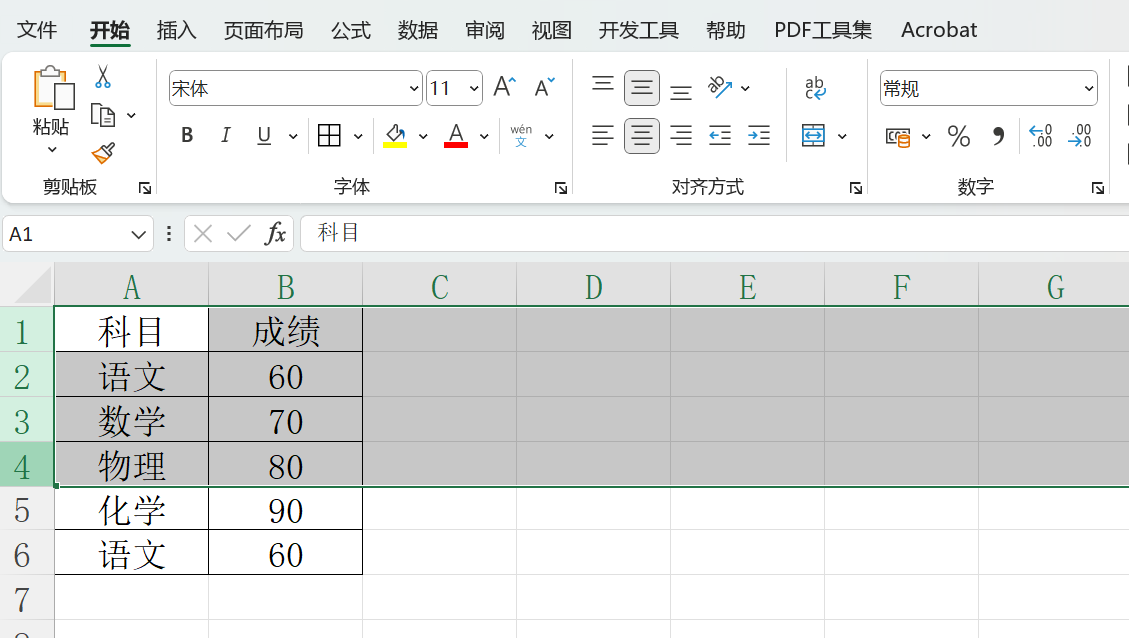Switch to the 公式 tab
The width and height of the screenshot is (1129, 638).
tap(351, 30)
